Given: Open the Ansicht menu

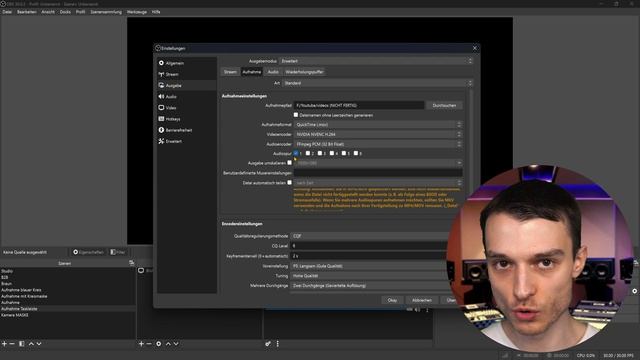Looking at the screenshot, I should click(48, 12).
